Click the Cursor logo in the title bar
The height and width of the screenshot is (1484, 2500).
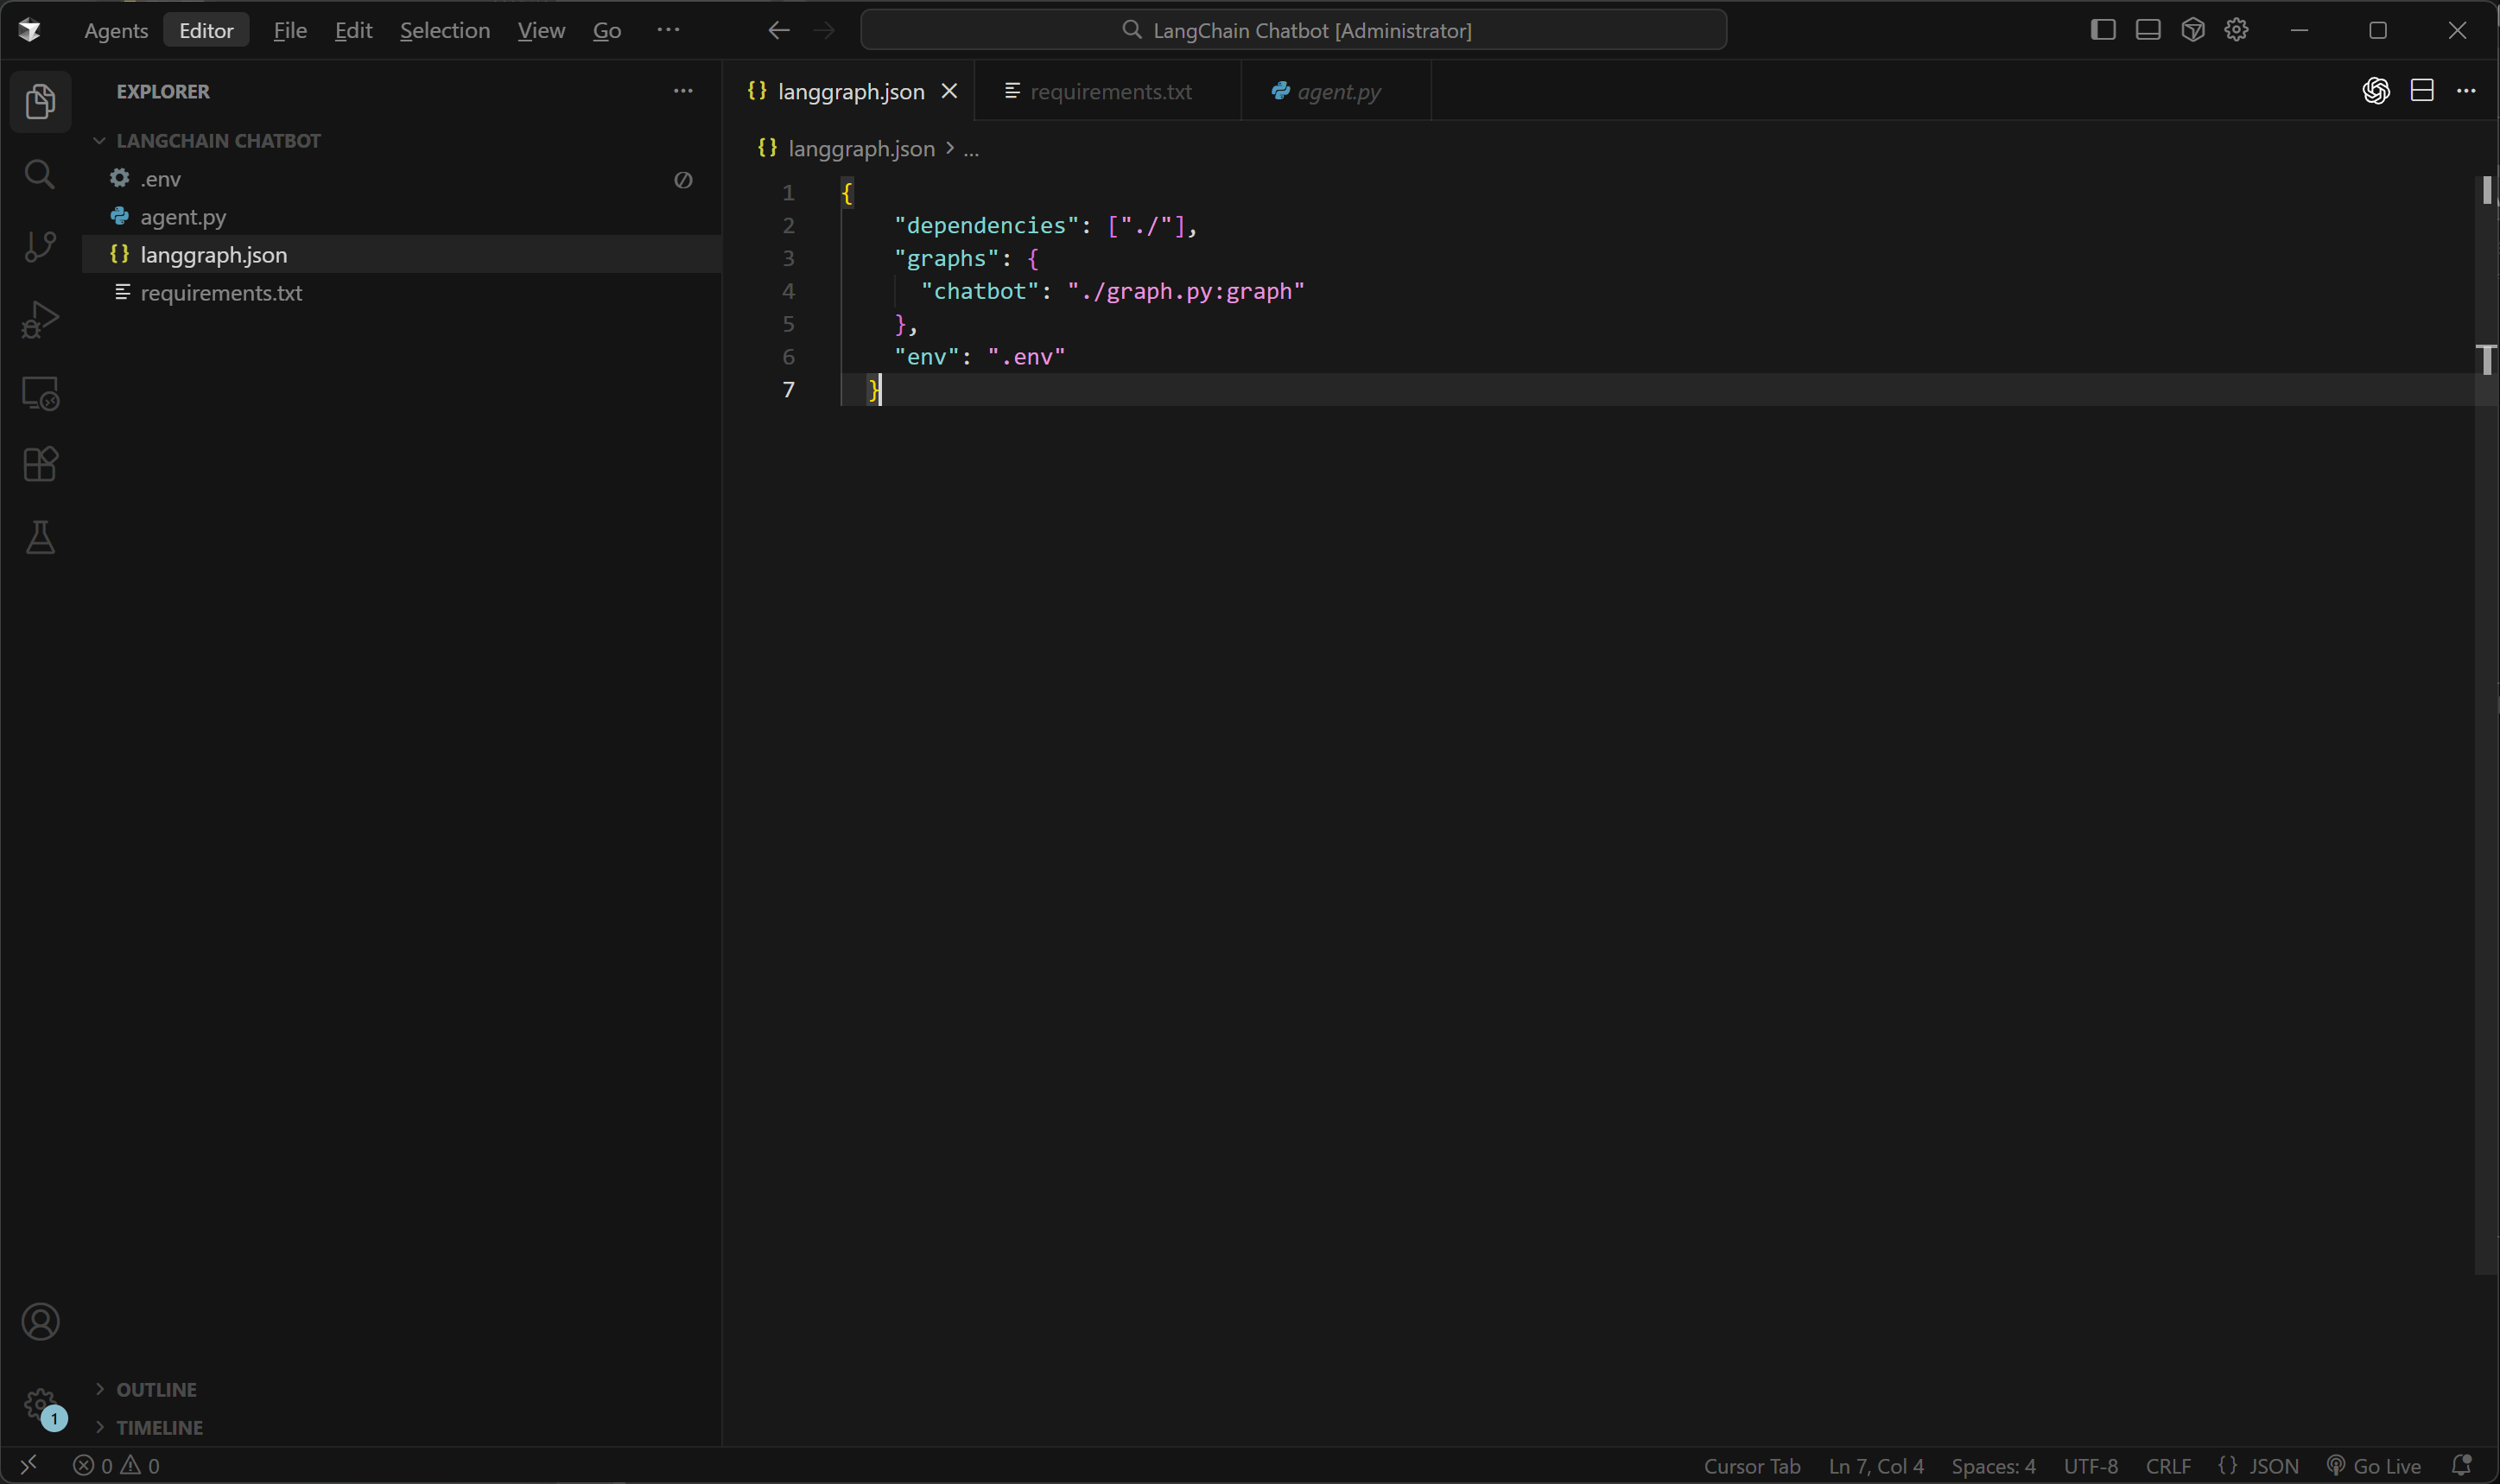[x=30, y=30]
